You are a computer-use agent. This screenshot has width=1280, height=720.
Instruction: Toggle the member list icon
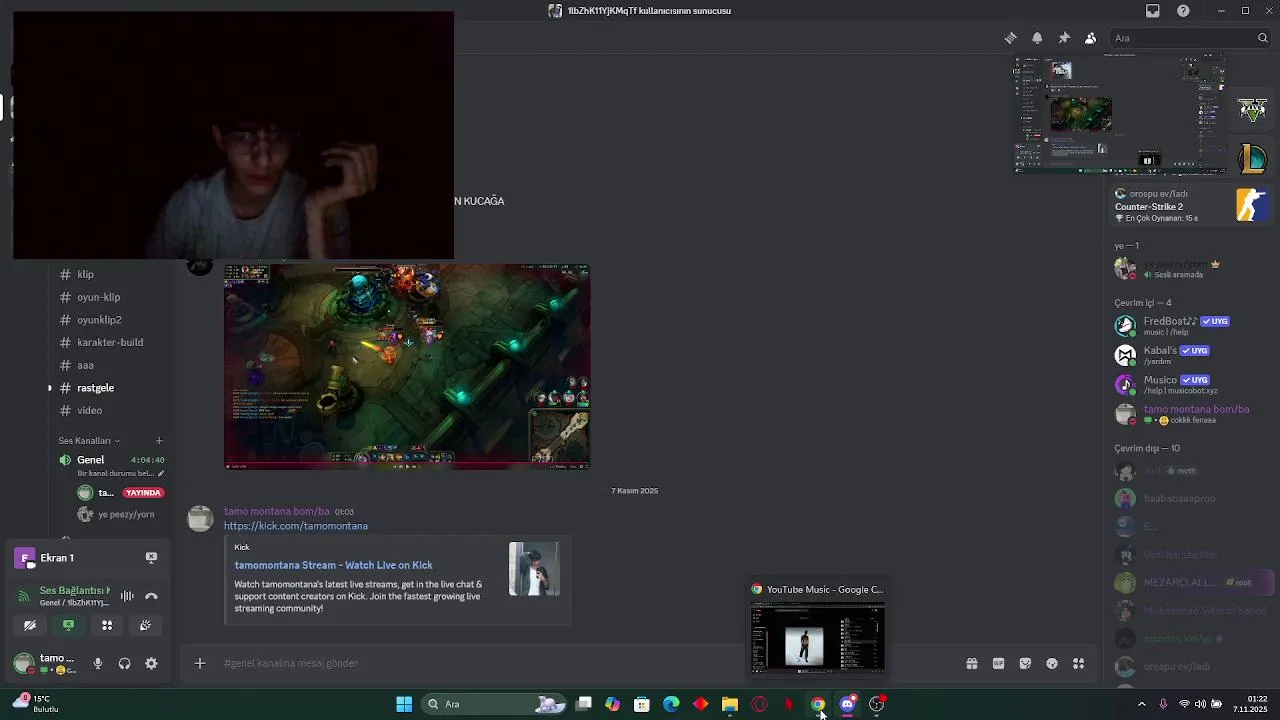(1090, 38)
